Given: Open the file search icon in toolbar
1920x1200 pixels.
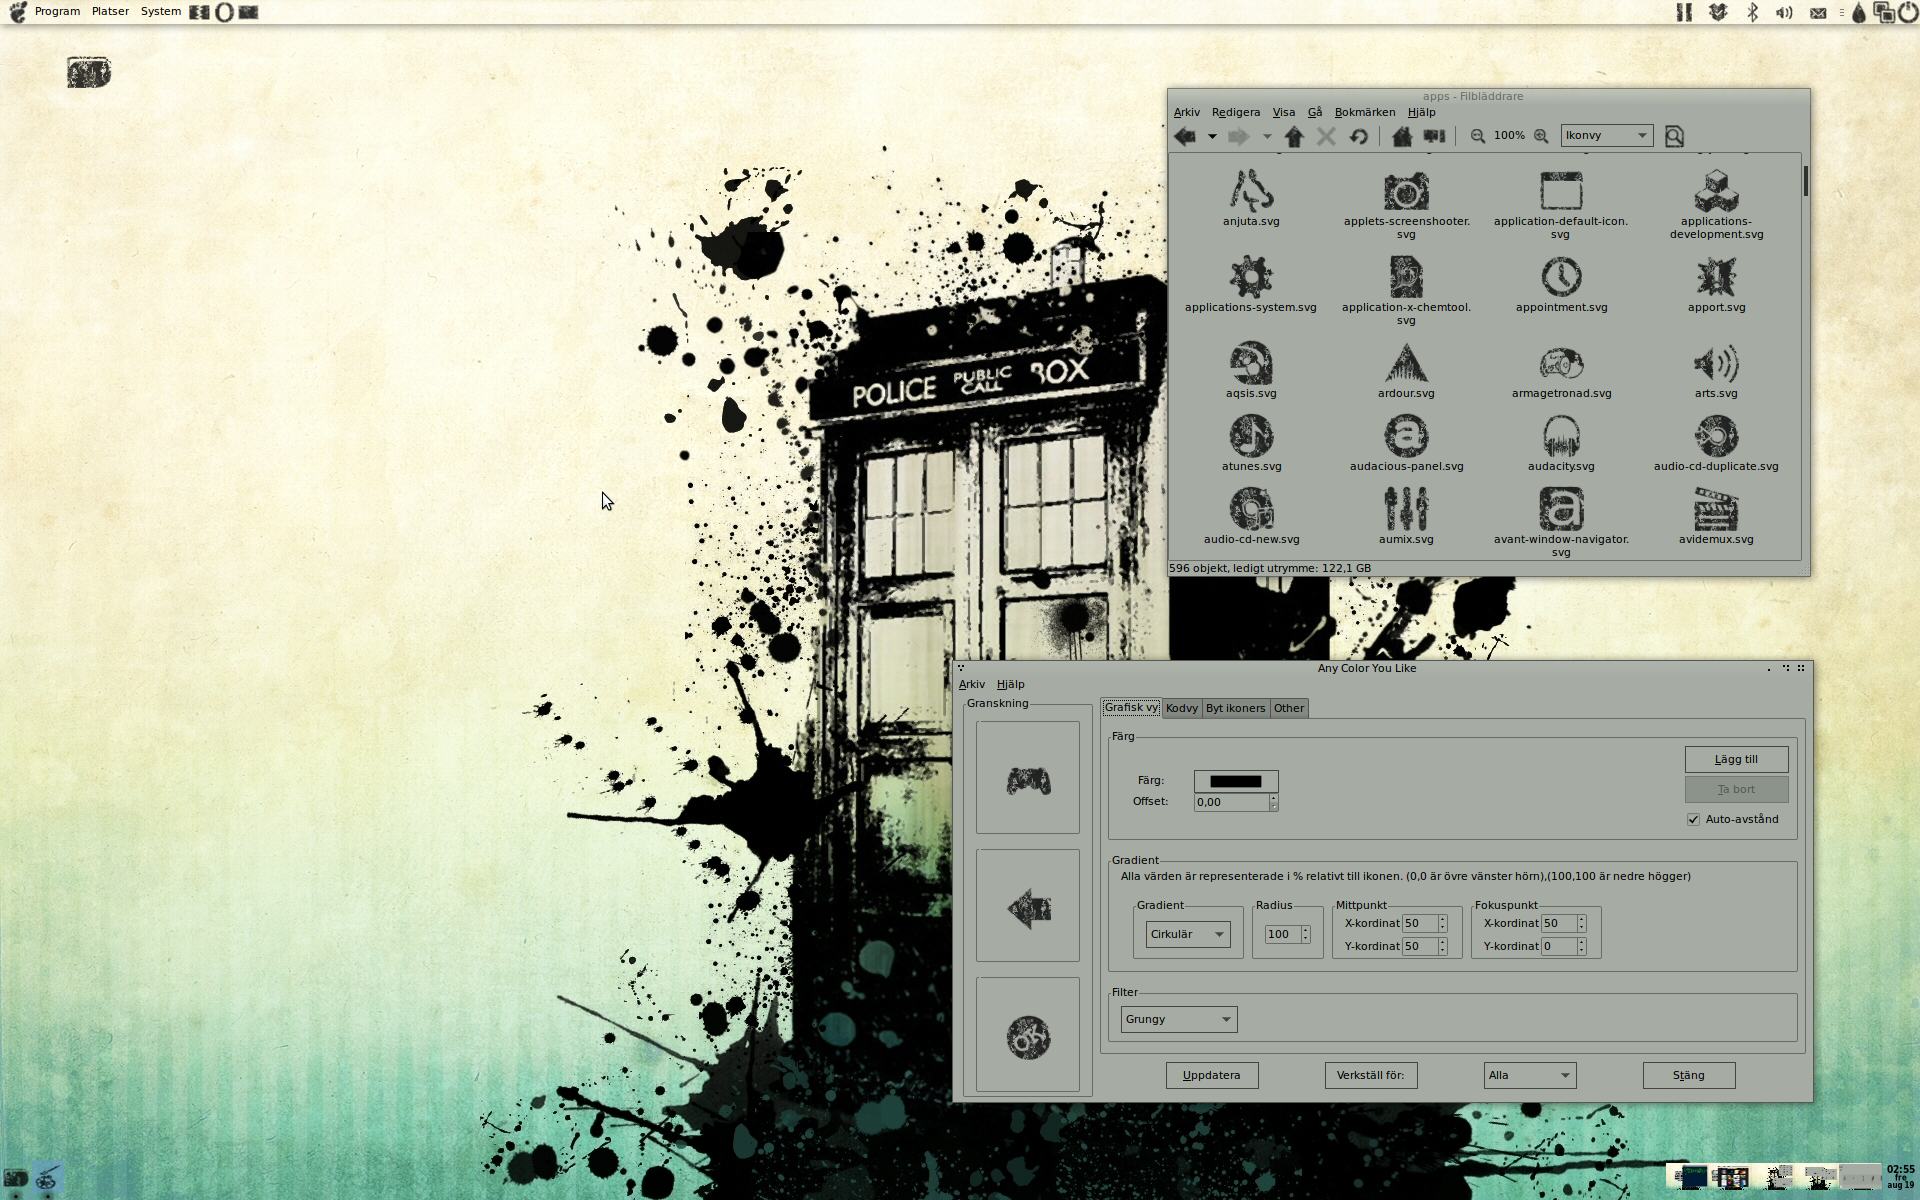Looking at the screenshot, I should pos(1674,136).
